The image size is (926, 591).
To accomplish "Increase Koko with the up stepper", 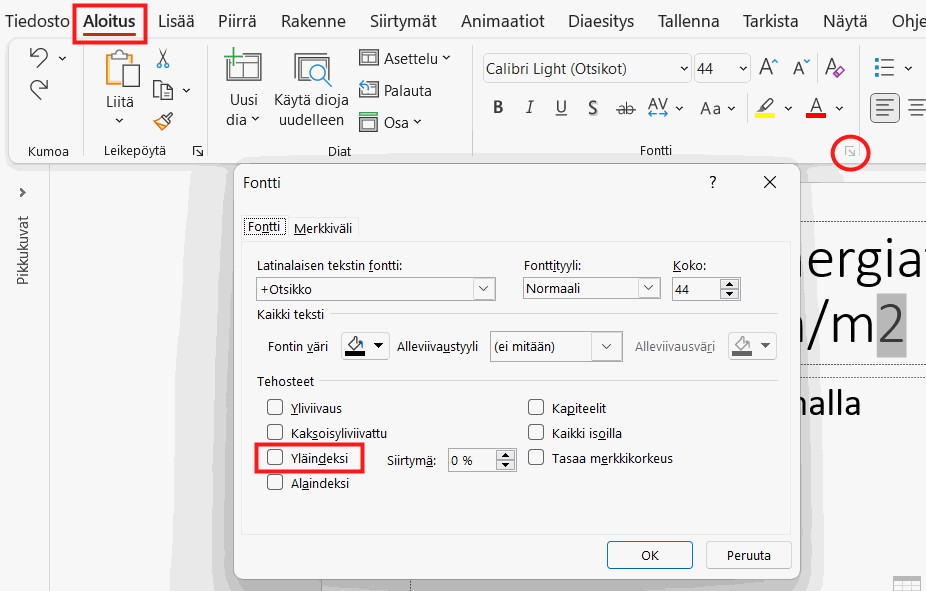I will pyautogui.click(x=730, y=285).
